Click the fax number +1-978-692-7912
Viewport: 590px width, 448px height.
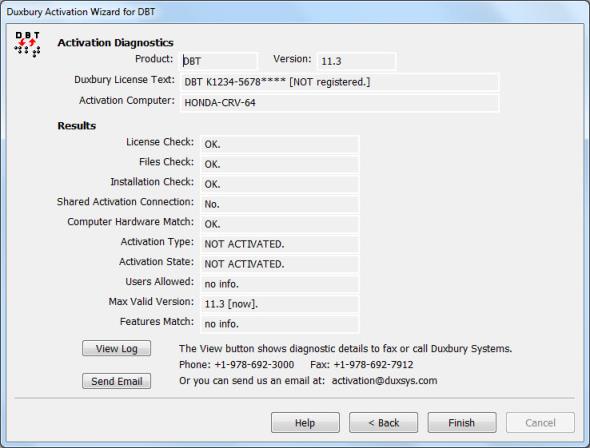pos(373,364)
